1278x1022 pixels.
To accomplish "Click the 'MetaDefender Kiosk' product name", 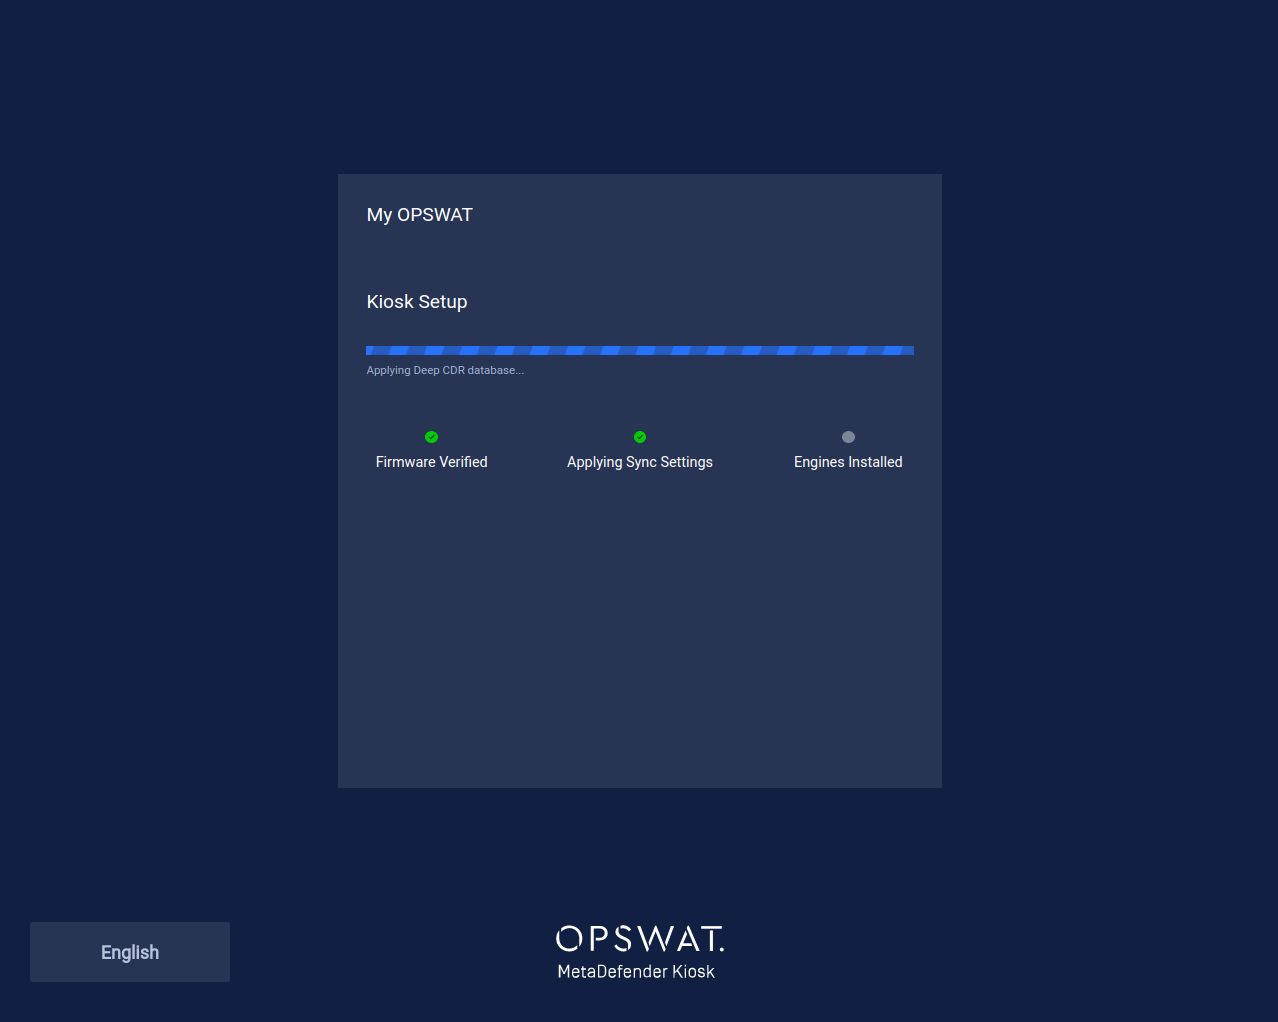I will click(x=636, y=972).
